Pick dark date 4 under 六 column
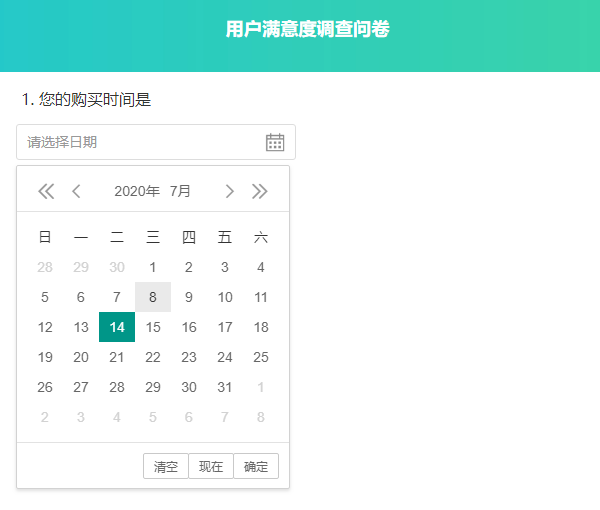Viewport: 600px width, 510px height. coord(261,267)
